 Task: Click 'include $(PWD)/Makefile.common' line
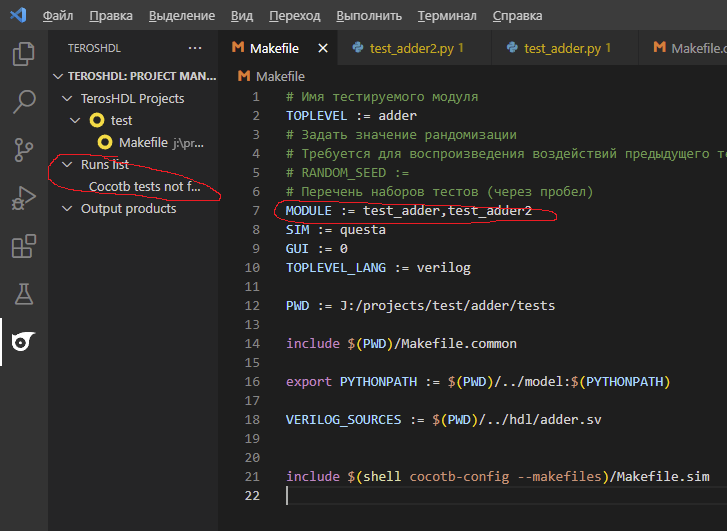point(402,344)
